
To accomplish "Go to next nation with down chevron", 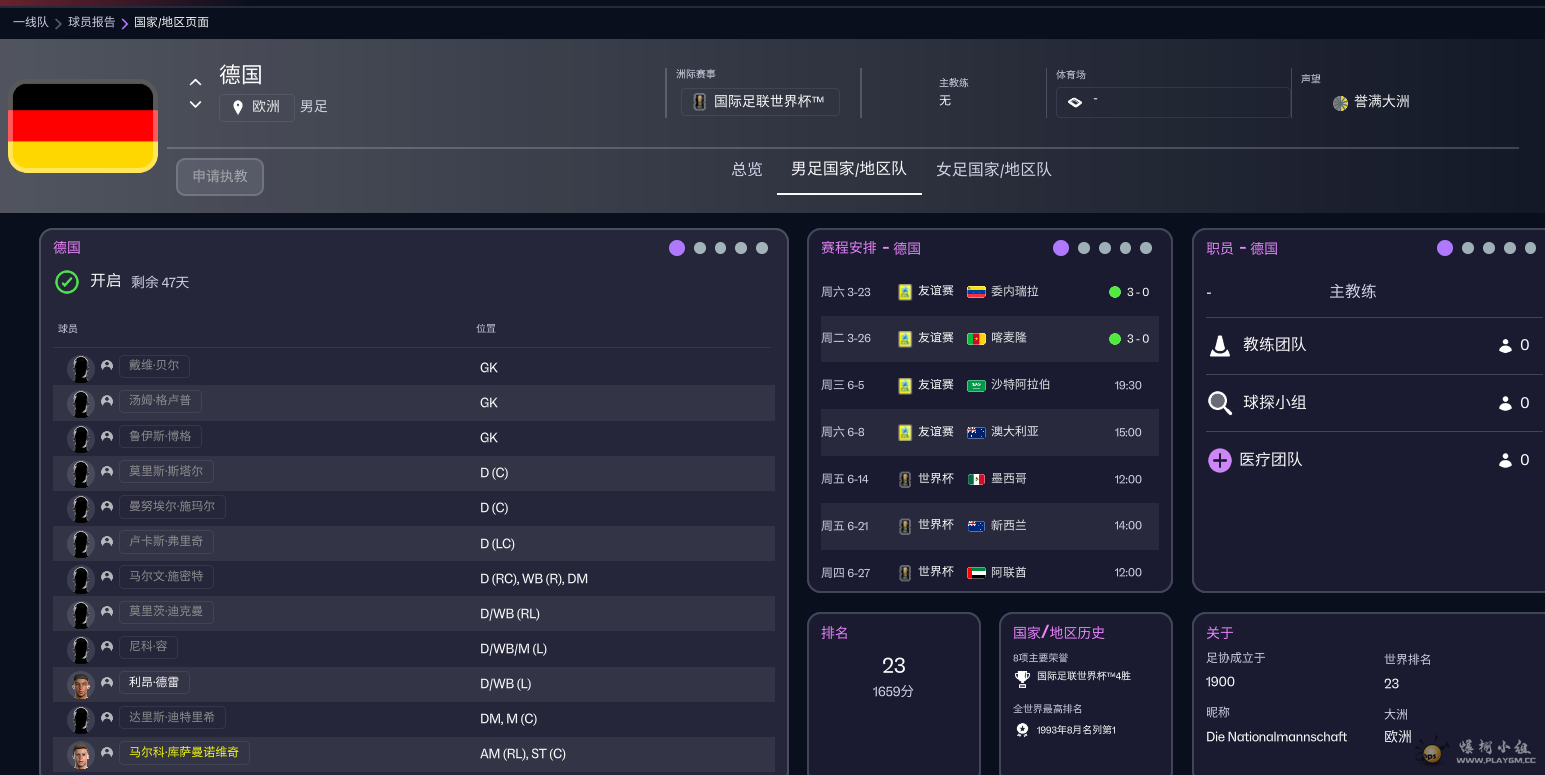I will [x=196, y=105].
